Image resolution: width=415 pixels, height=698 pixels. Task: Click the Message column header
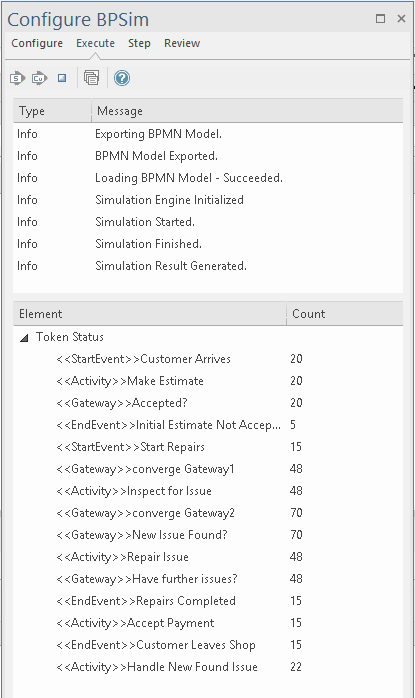click(247, 111)
